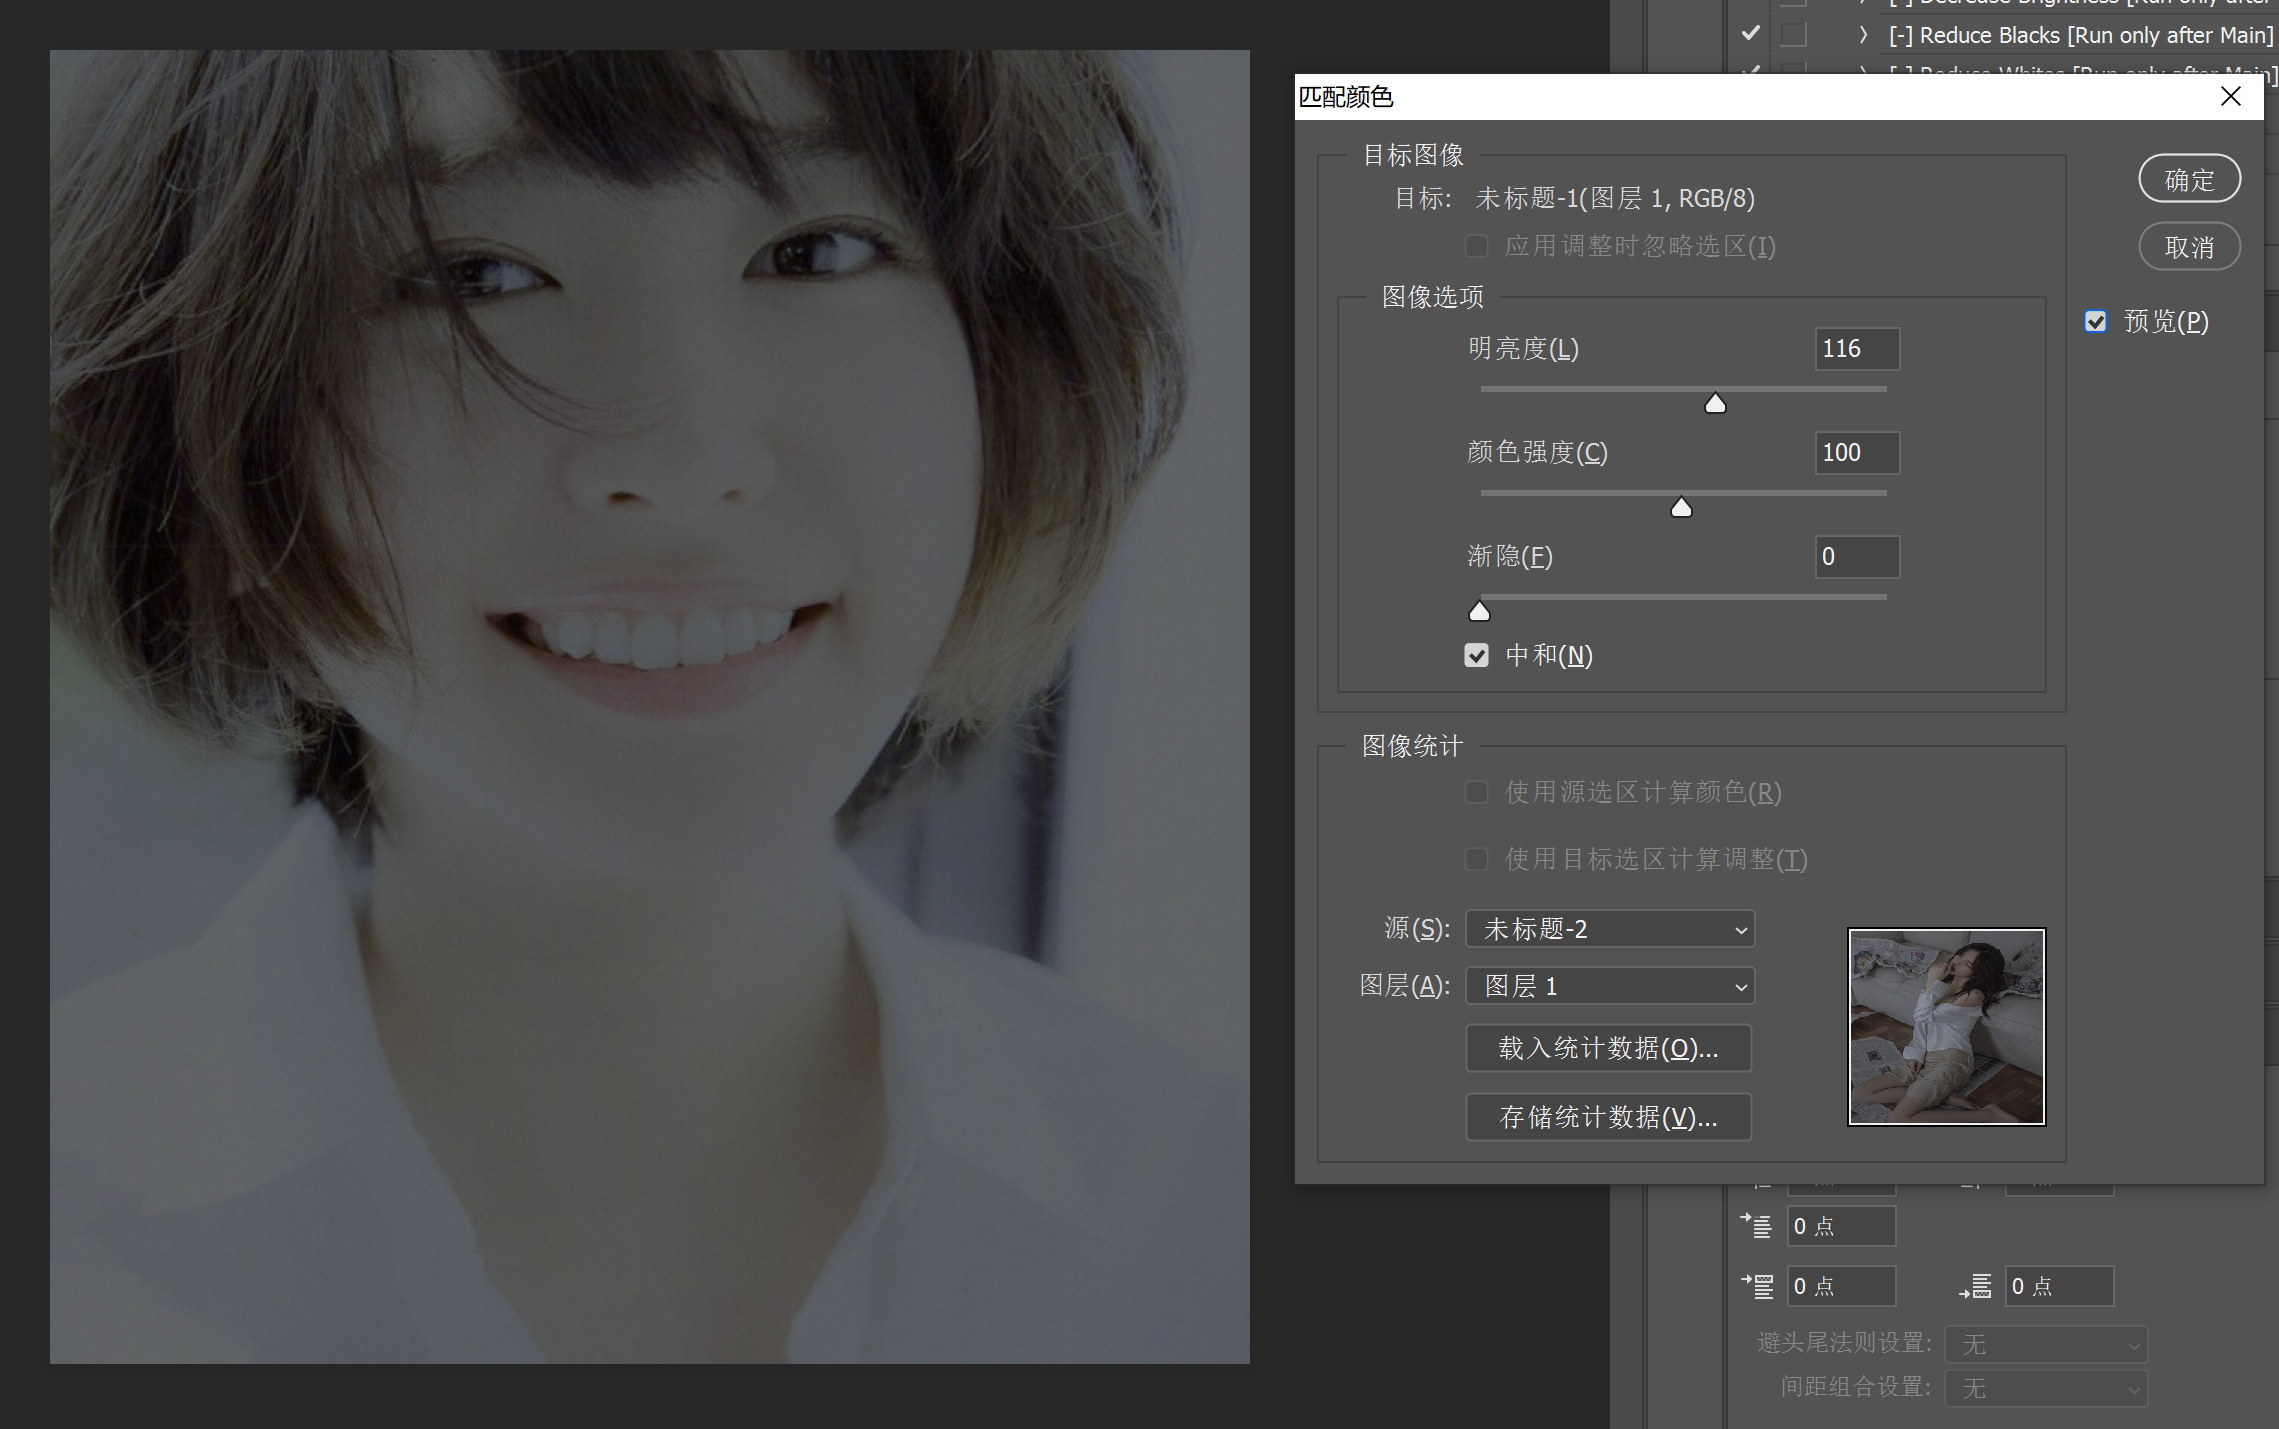Click the Match Color dialog close button
The height and width of the screenshot is (1429, 2279).
point(2231,94)
